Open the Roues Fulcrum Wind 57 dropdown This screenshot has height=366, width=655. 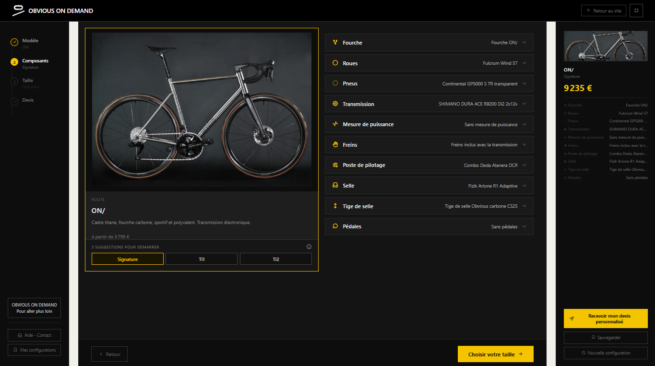tap(429, 63)
